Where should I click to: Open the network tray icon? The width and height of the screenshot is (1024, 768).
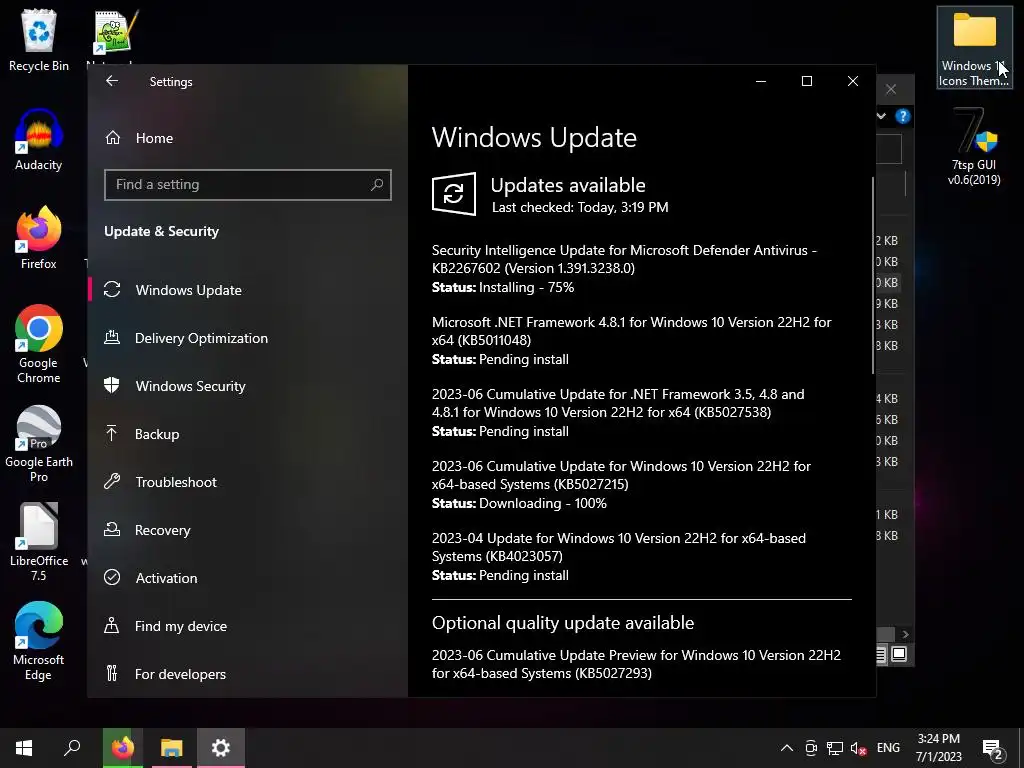click(x=835, y=748)
